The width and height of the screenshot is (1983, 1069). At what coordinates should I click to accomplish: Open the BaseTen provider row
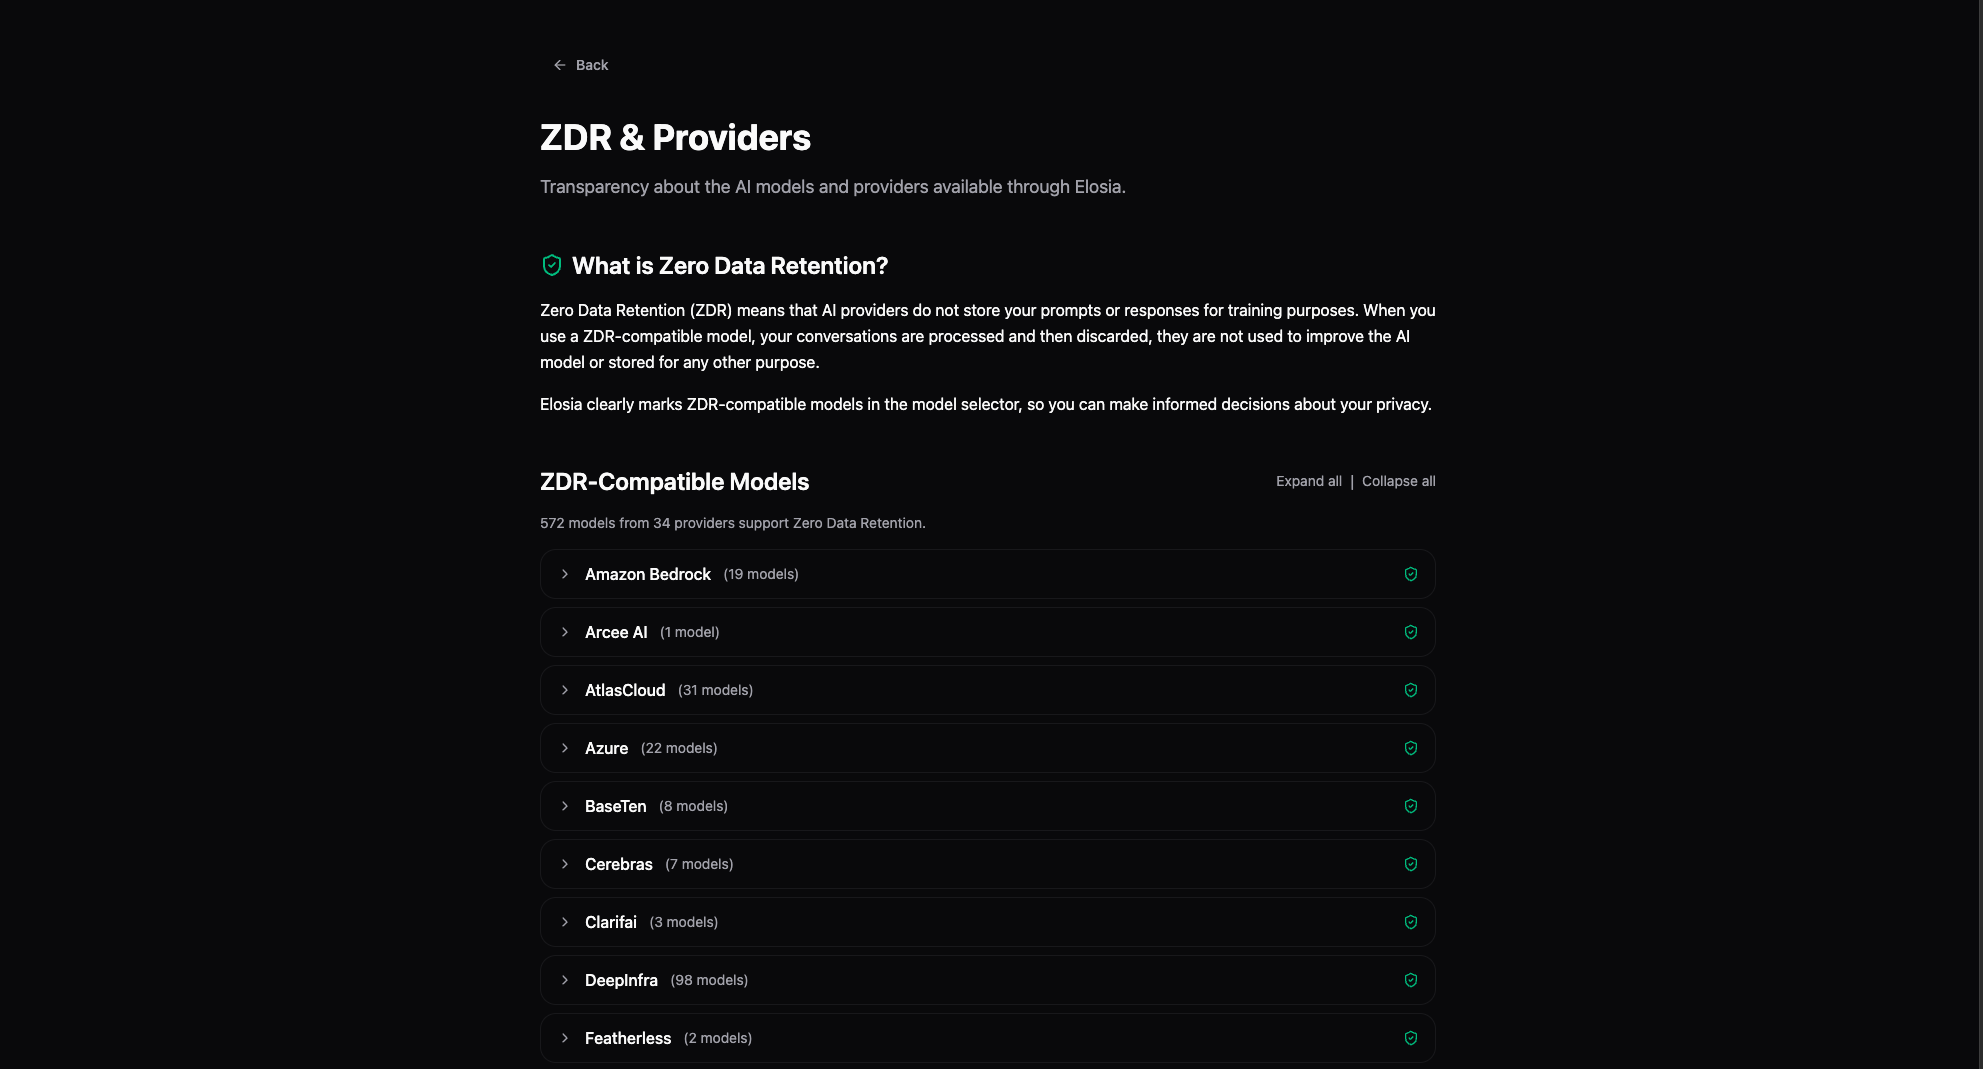click(x=615, y=806)
